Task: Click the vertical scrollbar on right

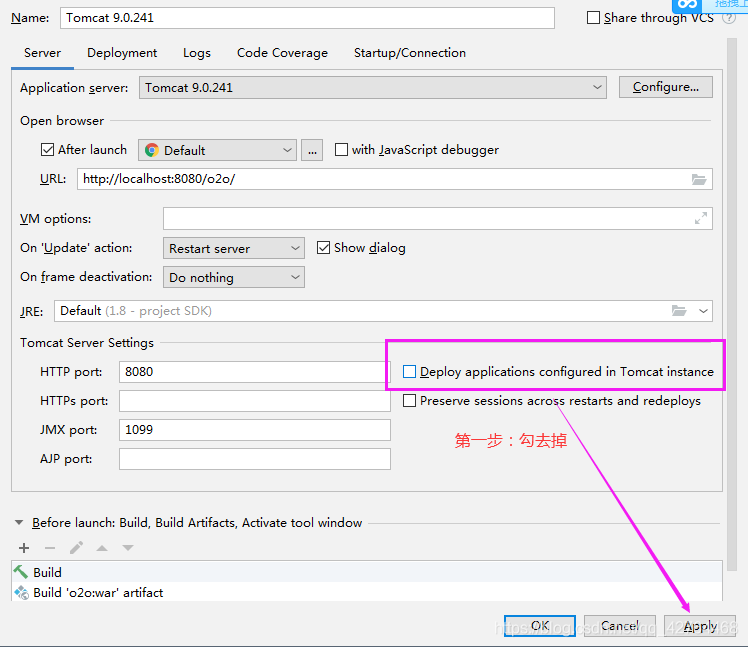Action: 731,305
